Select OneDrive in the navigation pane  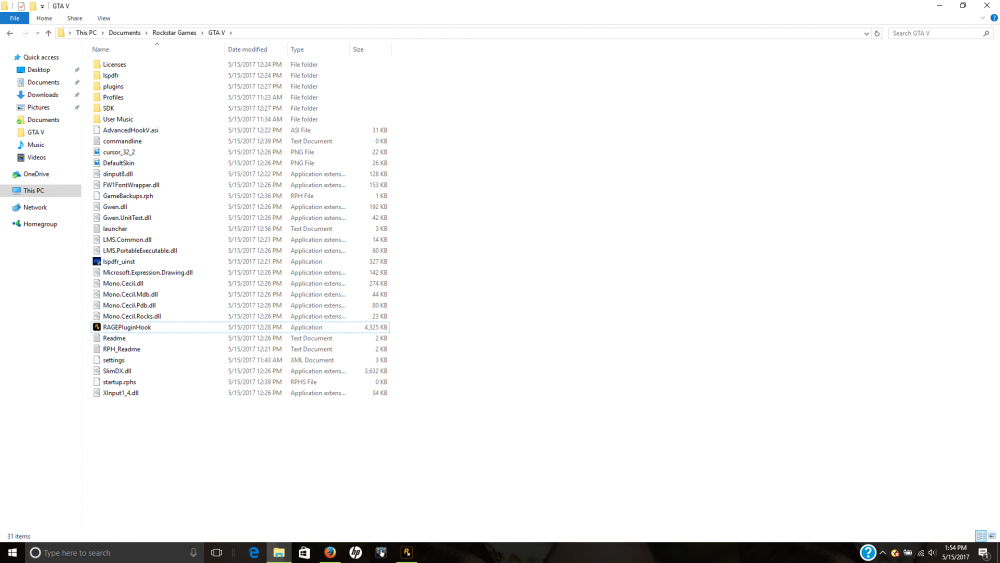click(x=36, y=174)
